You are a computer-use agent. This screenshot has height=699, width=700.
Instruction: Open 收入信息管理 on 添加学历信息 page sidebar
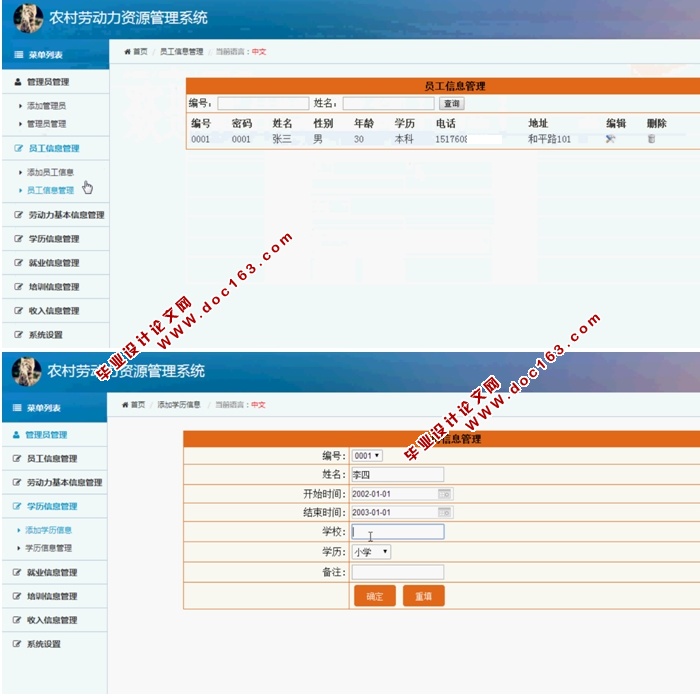pos(52,620)
